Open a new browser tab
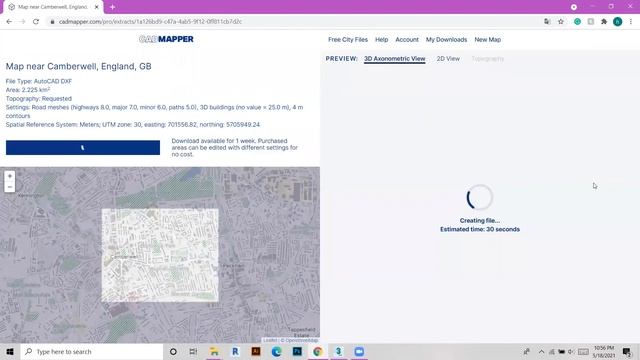The height and width of the screenshot is (360, 640). click(112, 7)
